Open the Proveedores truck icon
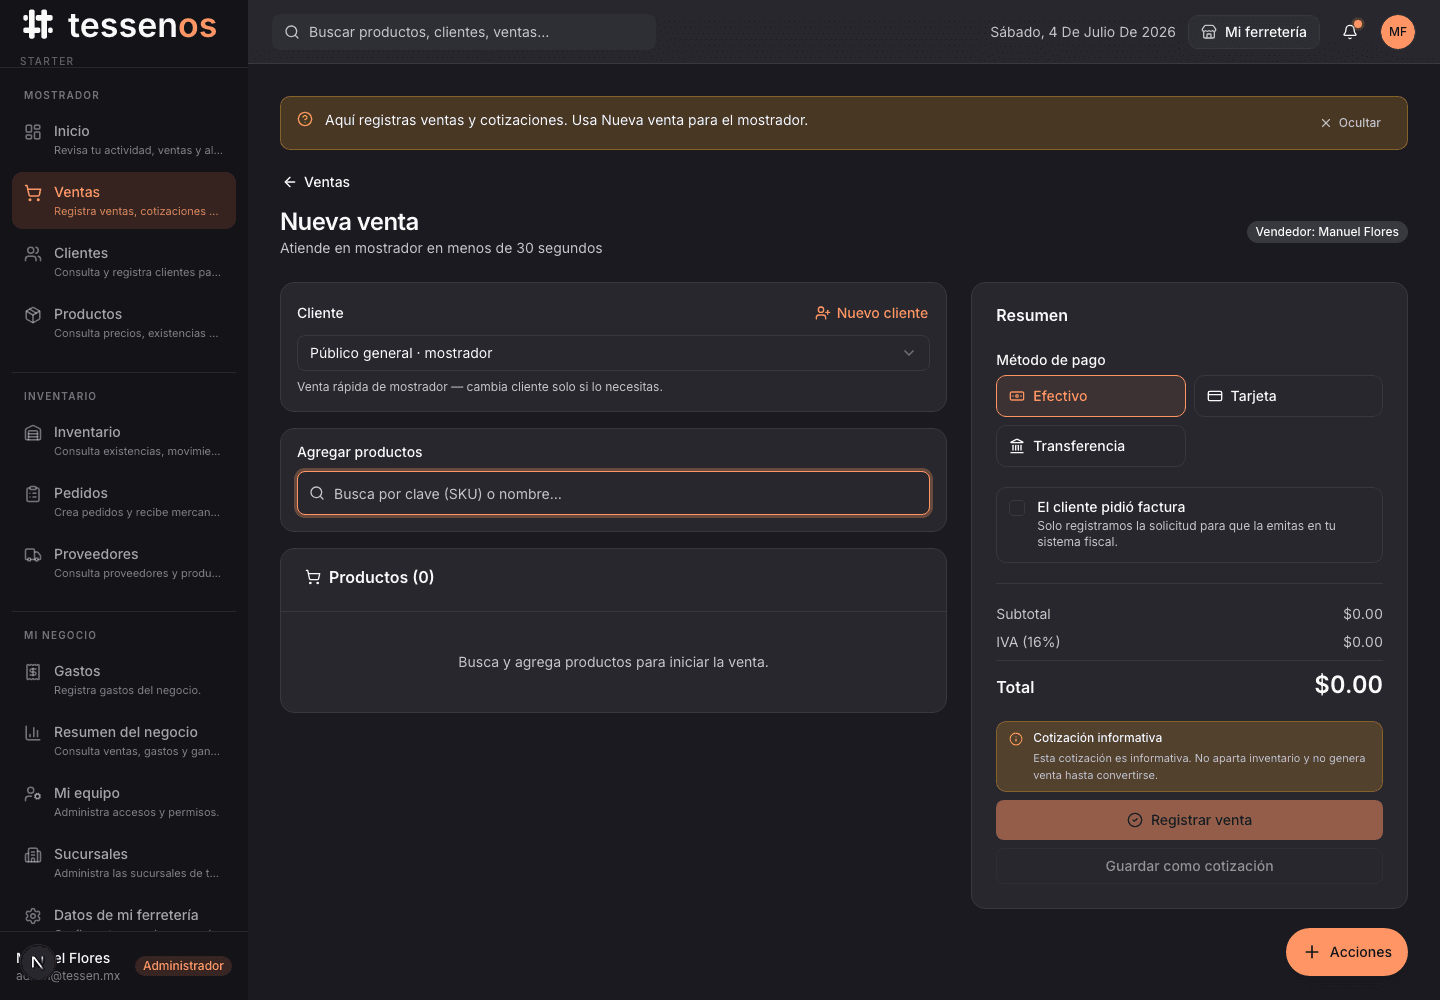Viewport: 1440px width, 1000px height. click(x=33, y=555)
